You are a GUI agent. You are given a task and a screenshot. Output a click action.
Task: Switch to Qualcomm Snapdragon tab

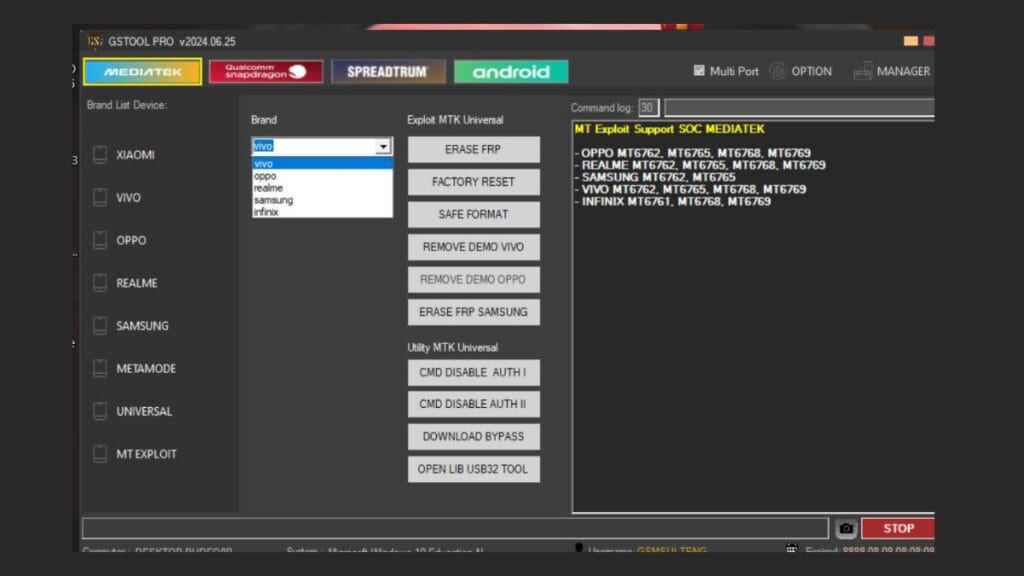[265, 72]
